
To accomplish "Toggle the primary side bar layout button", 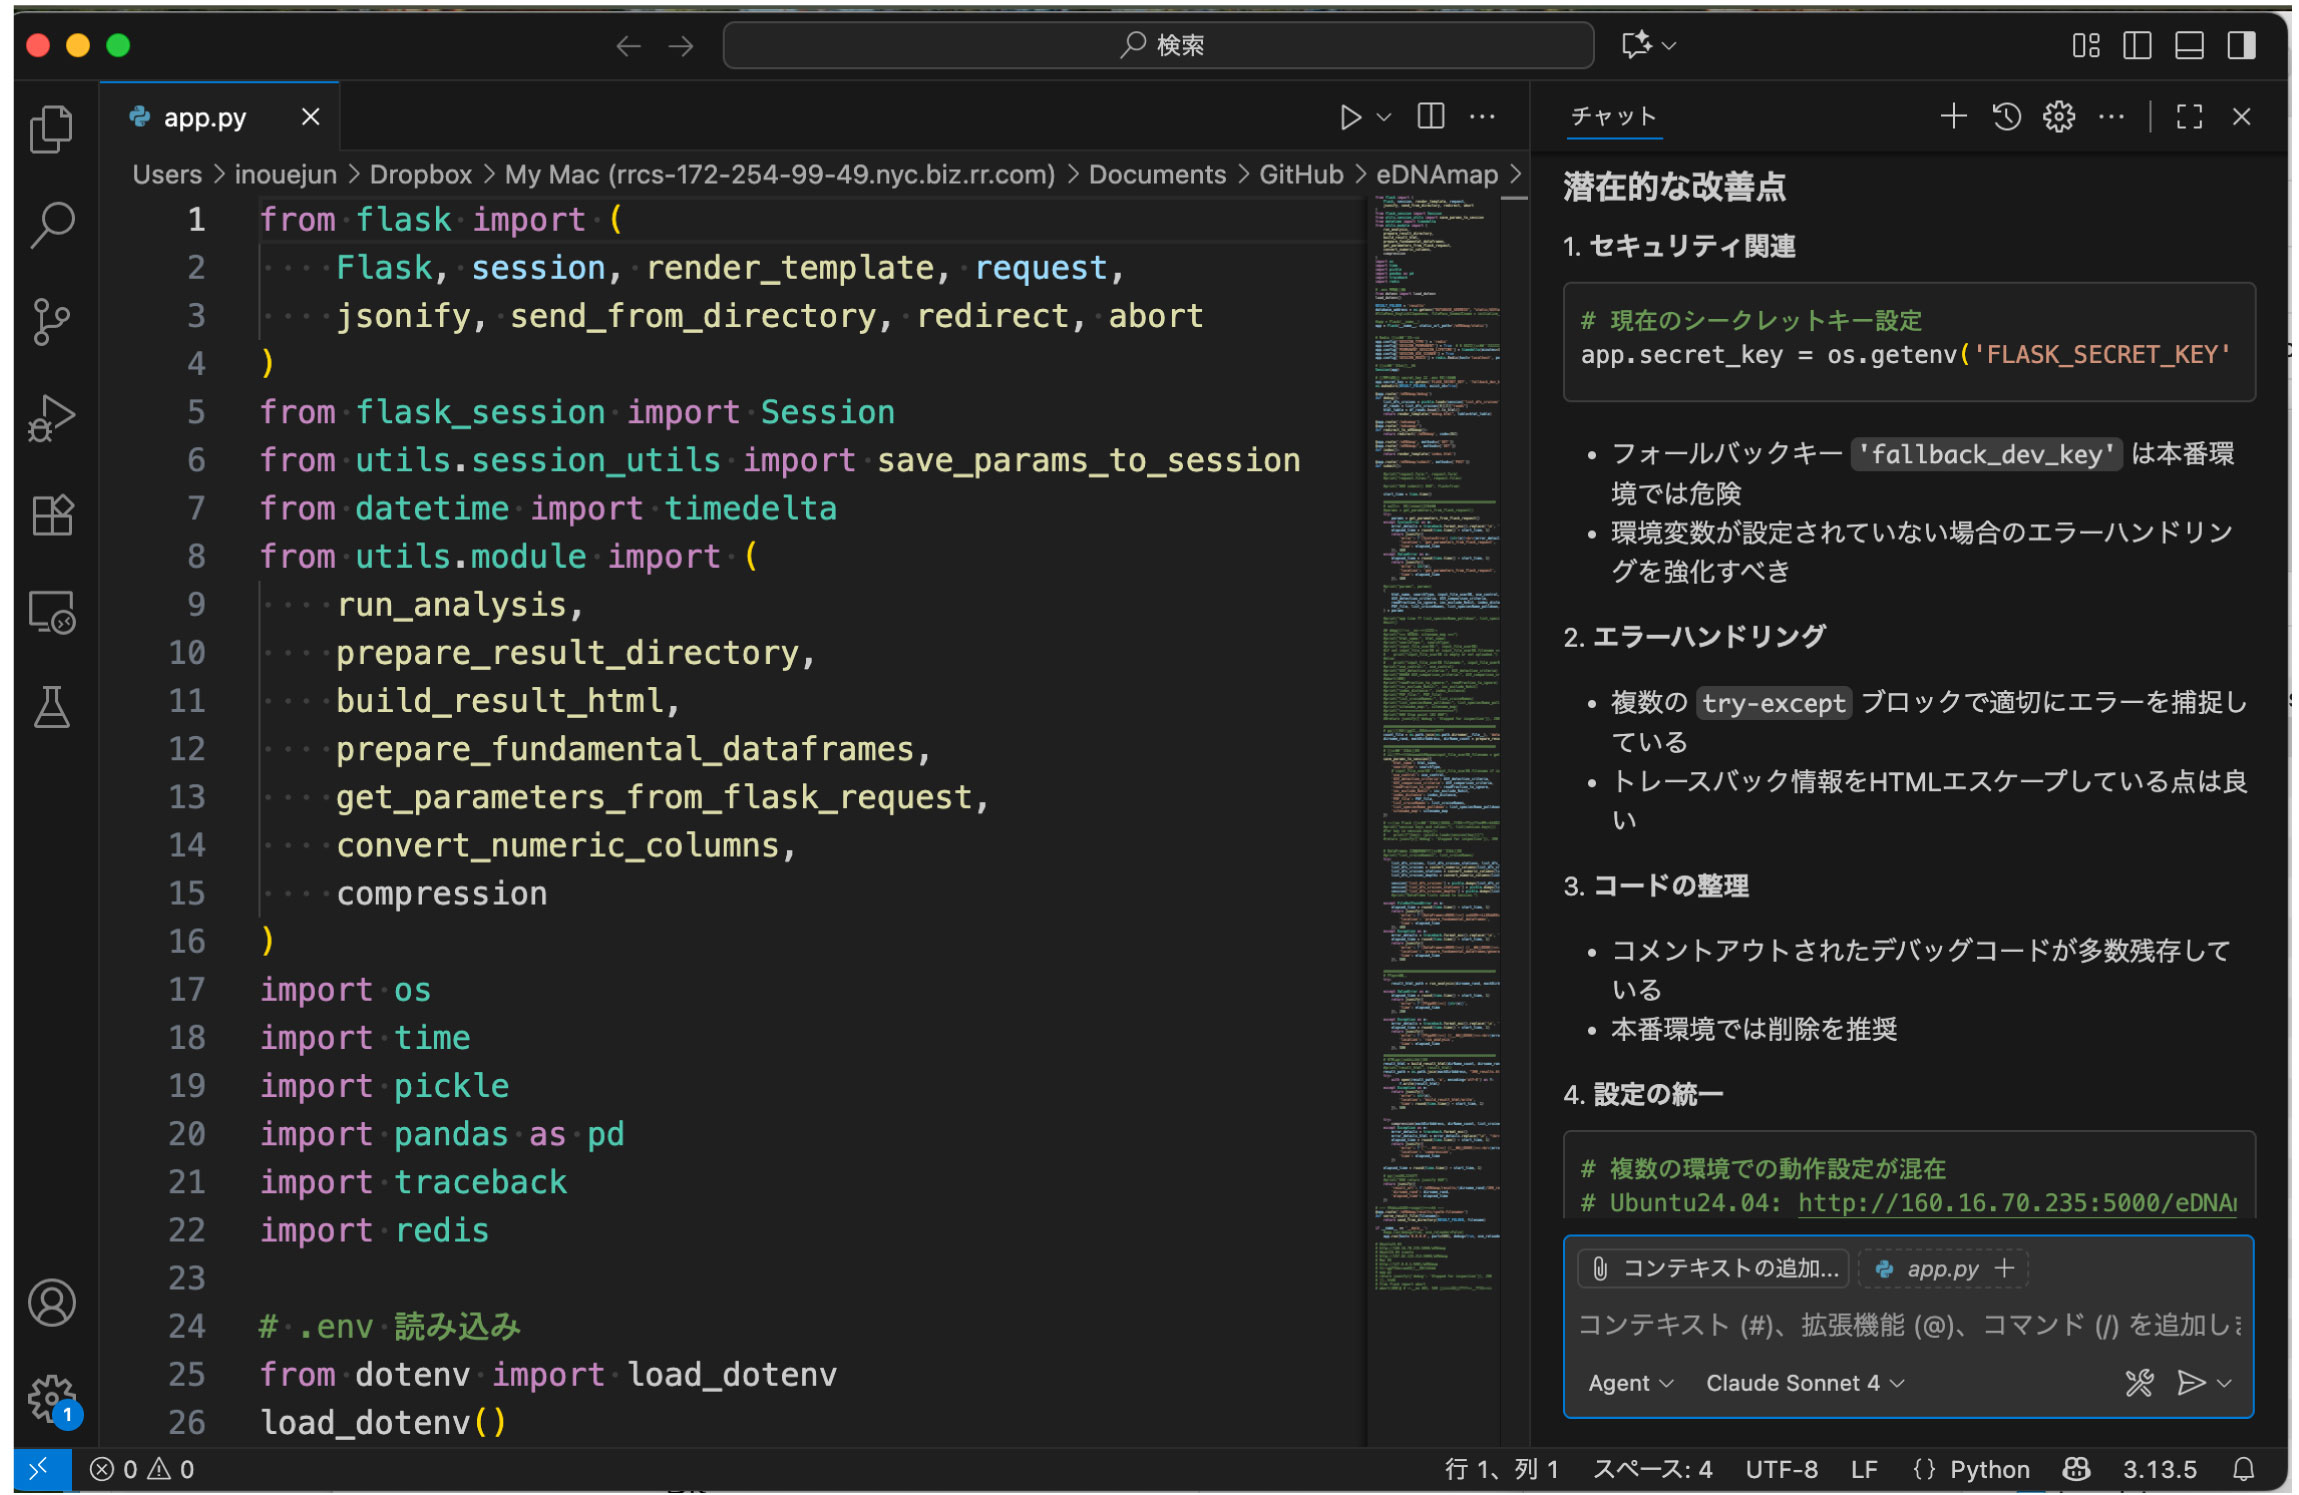I will pyautogui.click(x=2137, y=45).
